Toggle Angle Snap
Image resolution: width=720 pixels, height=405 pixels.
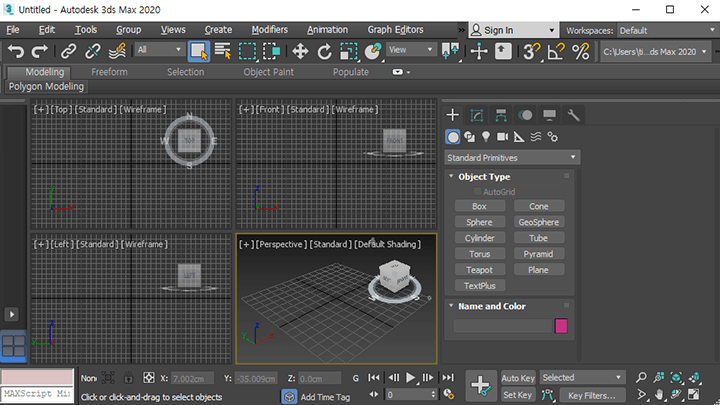point(556,51)
